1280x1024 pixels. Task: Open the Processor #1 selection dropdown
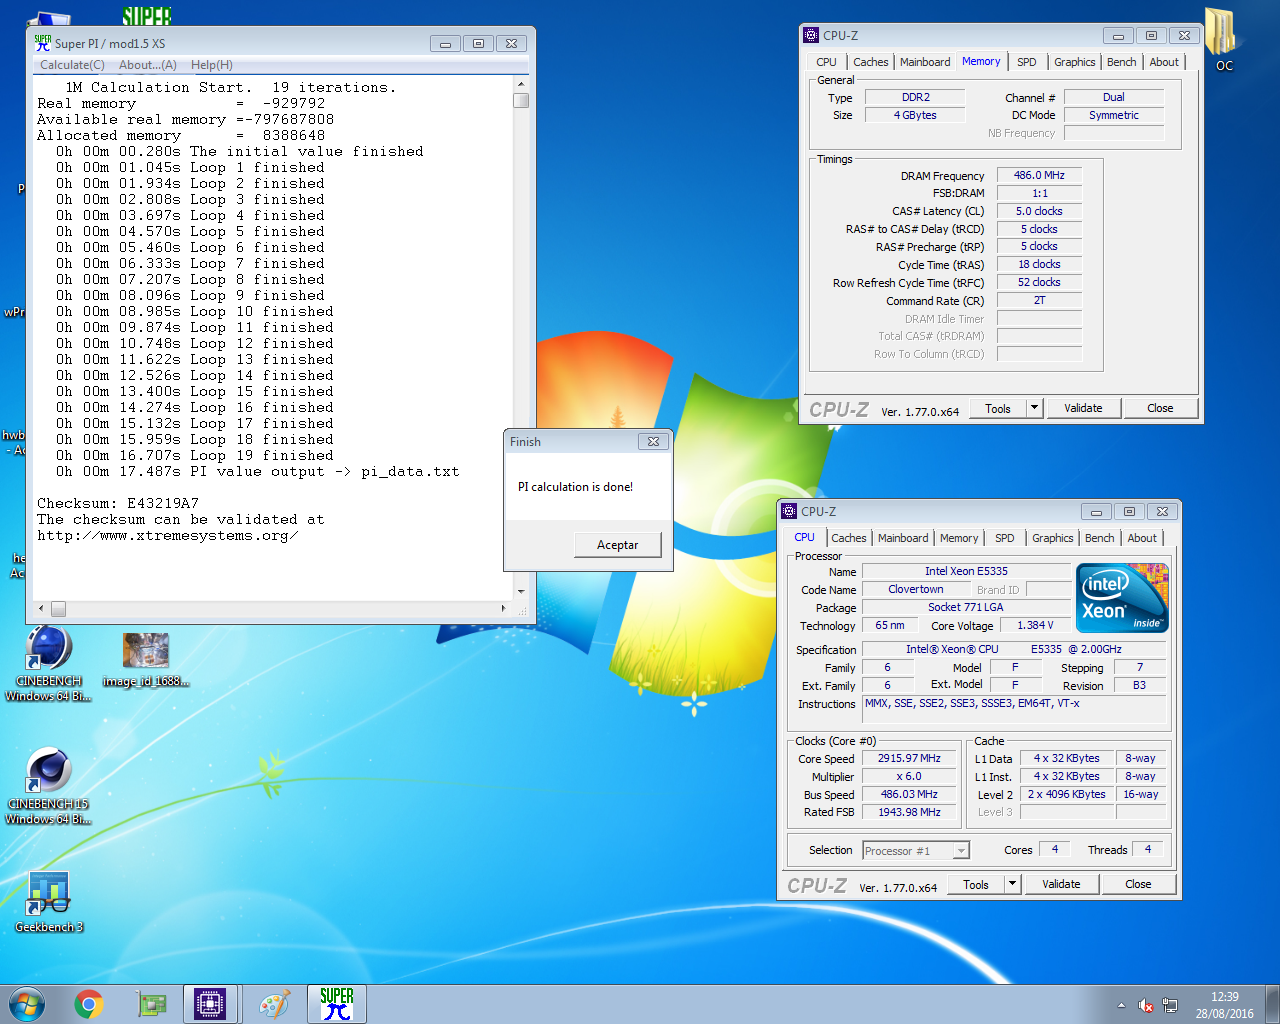click(916, 850)
